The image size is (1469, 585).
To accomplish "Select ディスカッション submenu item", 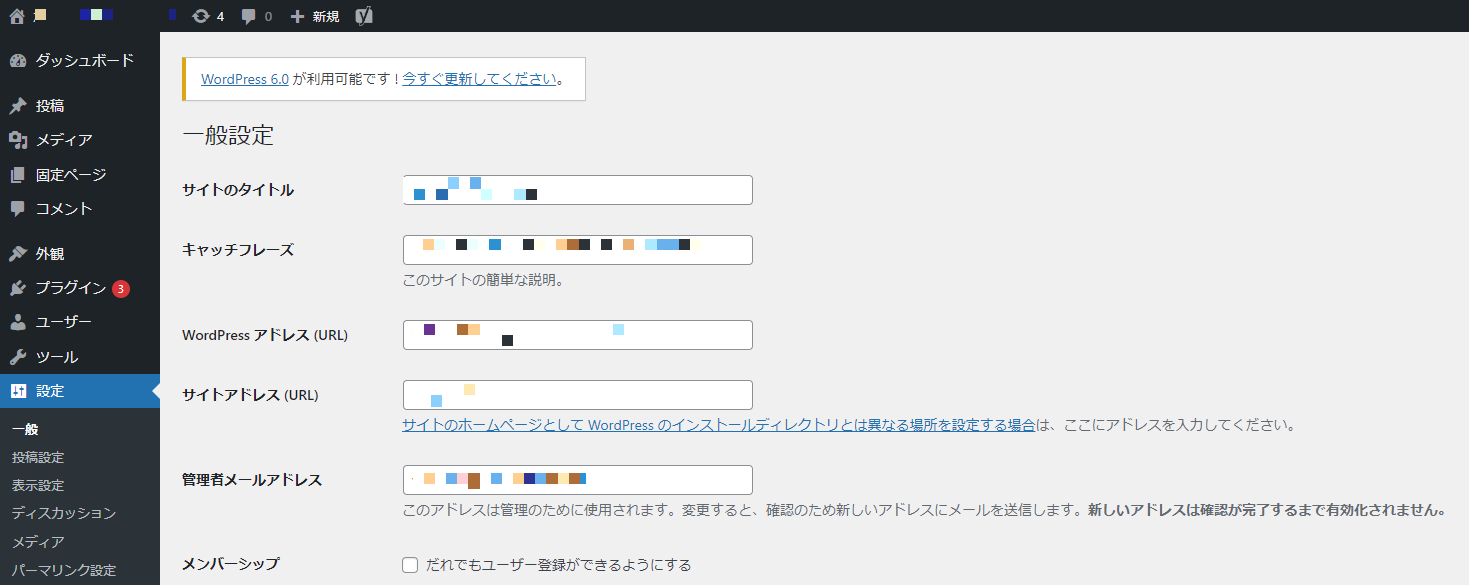I will (x=64, y=513).
